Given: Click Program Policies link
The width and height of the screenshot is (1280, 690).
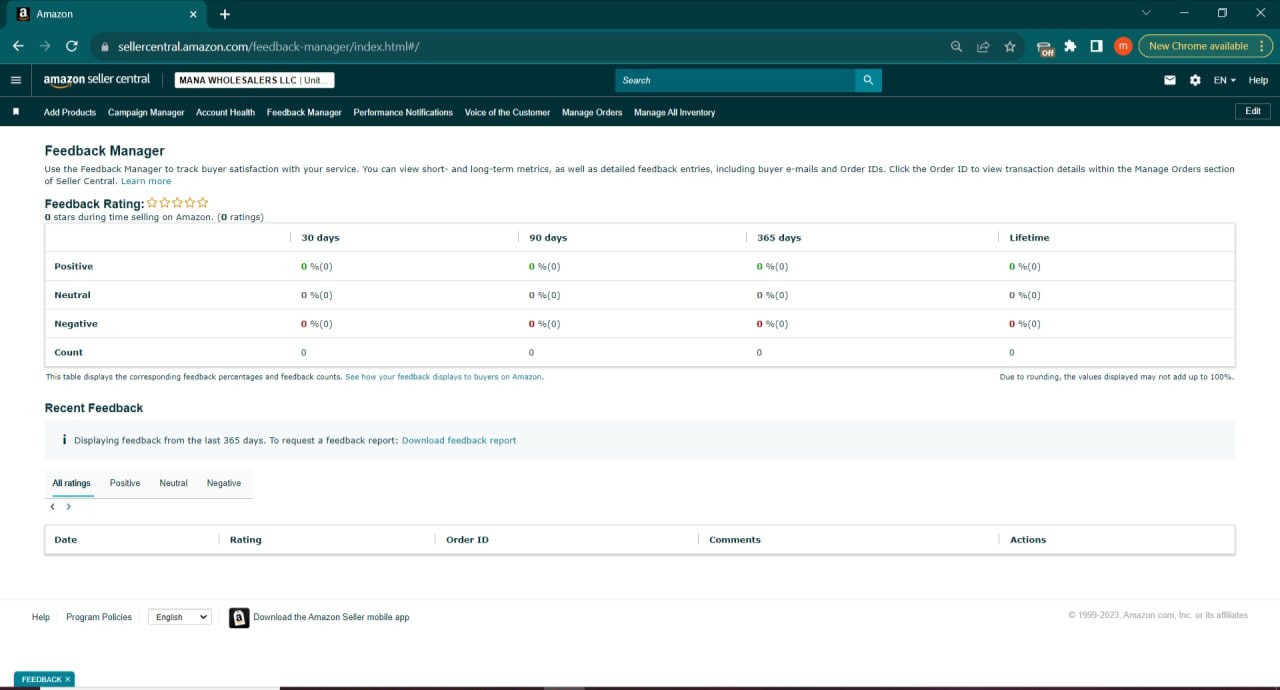Looking at the screenshot, I should tap(99, 617).
